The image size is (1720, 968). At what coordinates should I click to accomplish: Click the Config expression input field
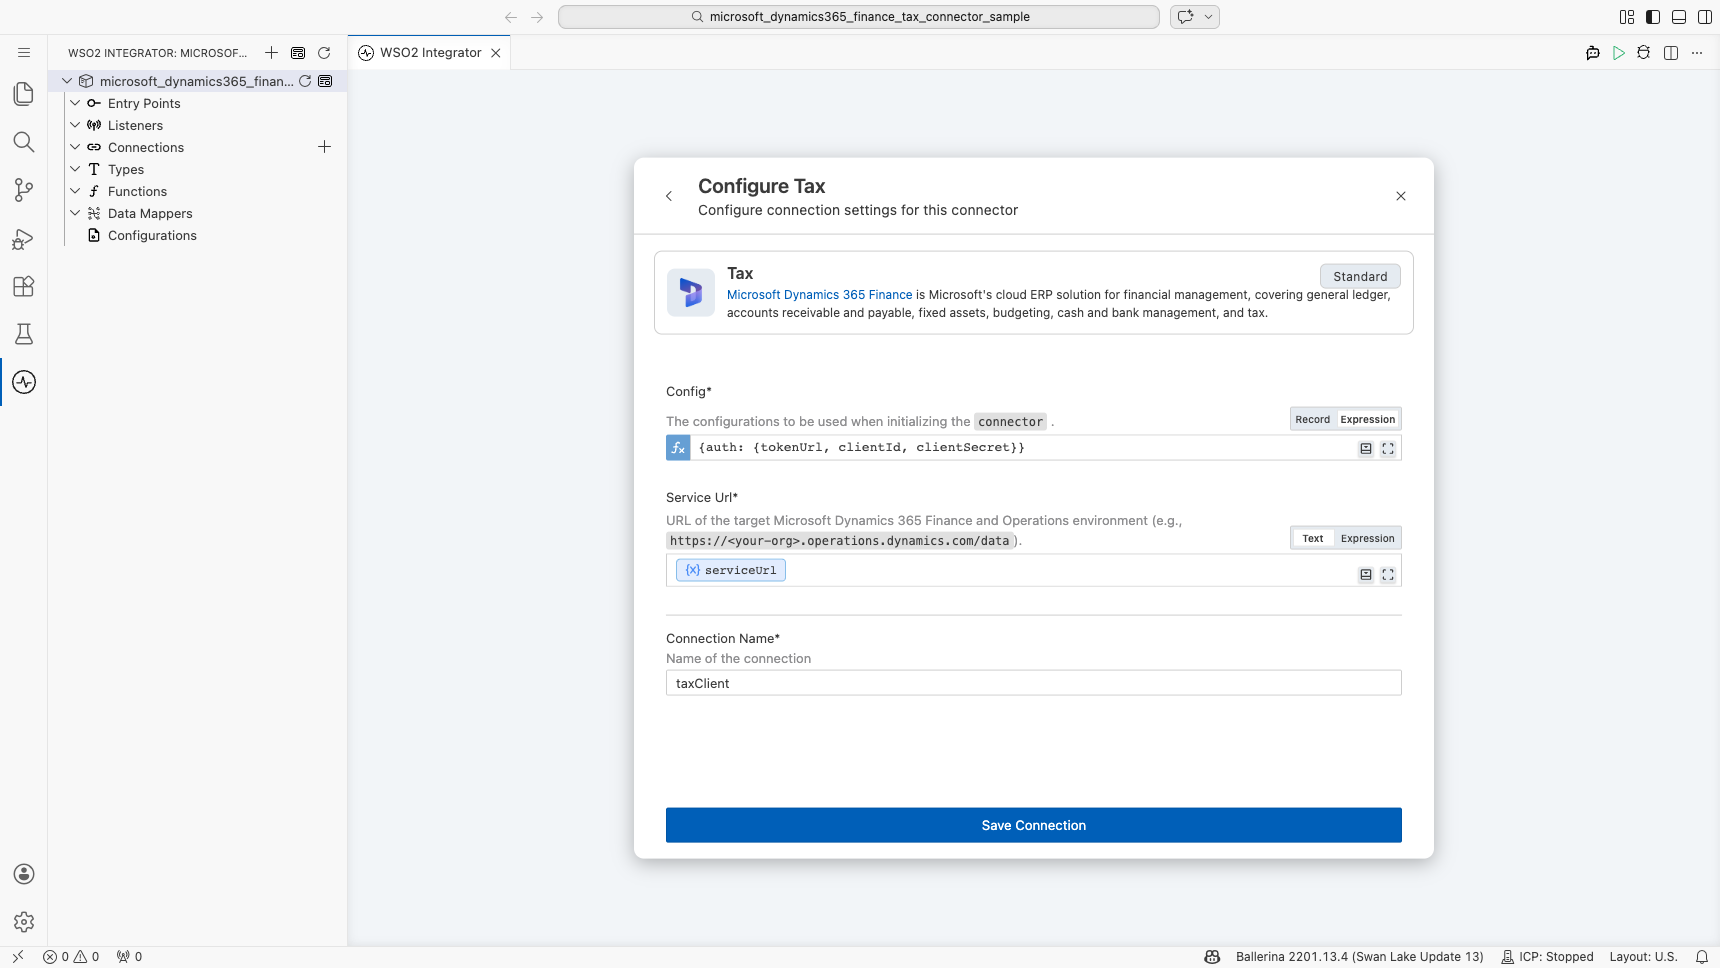(1020, 448)
